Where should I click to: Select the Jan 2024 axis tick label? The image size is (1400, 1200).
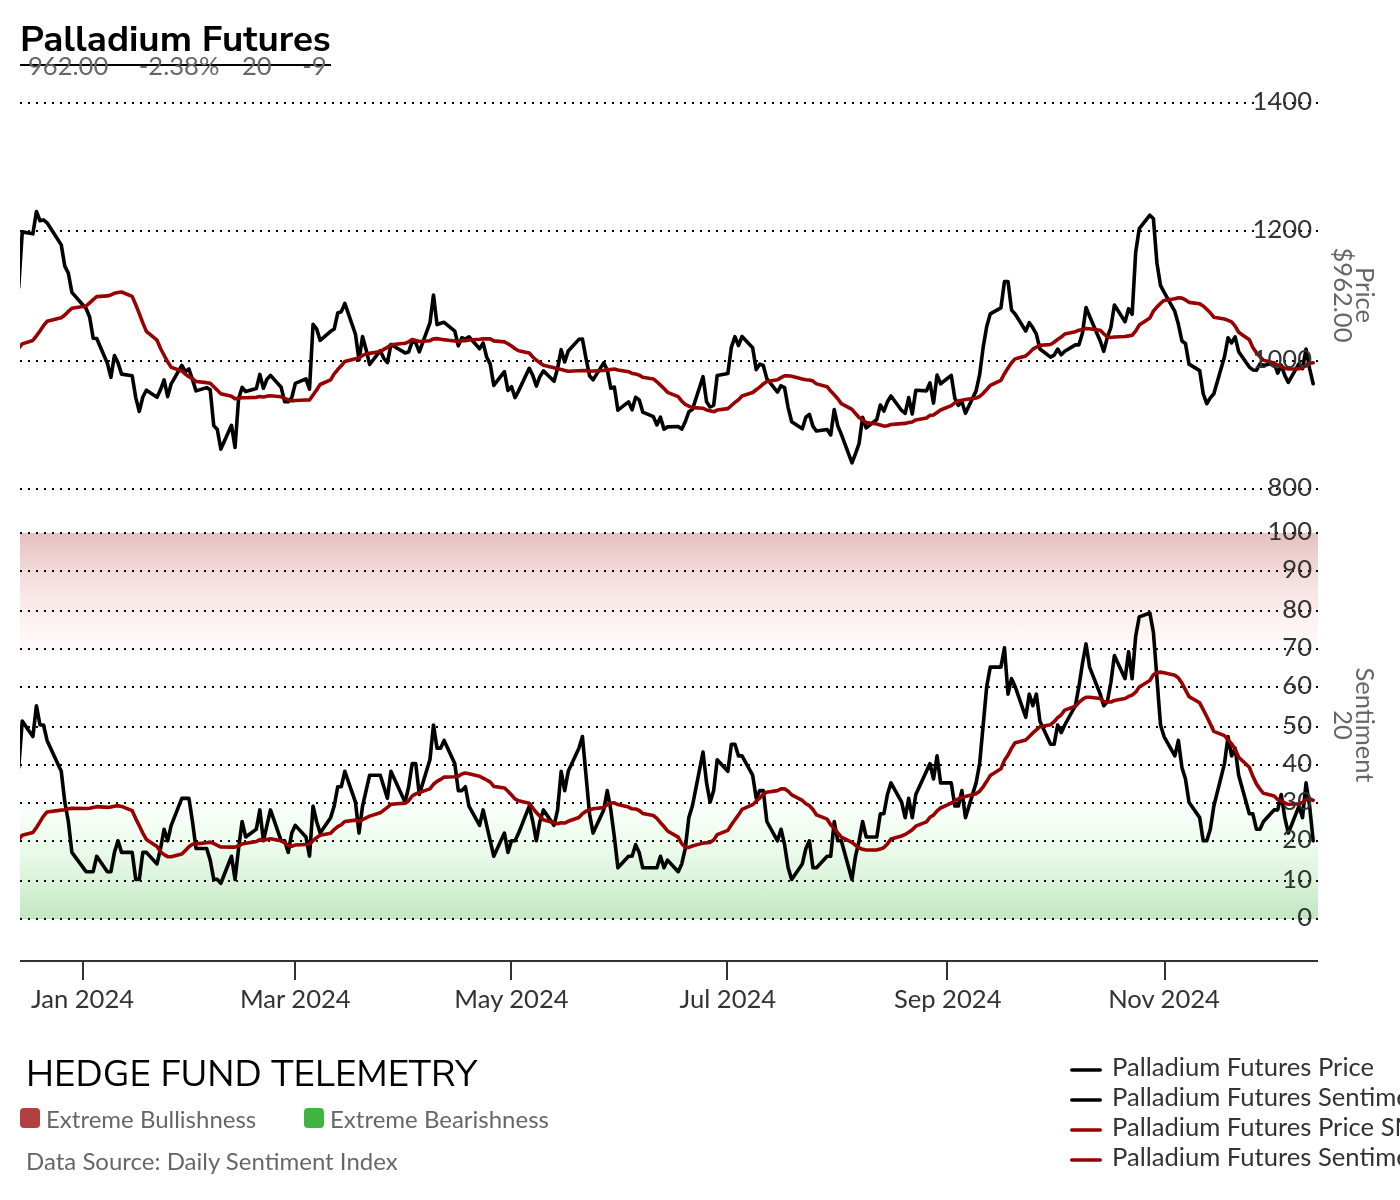point(82,999)
